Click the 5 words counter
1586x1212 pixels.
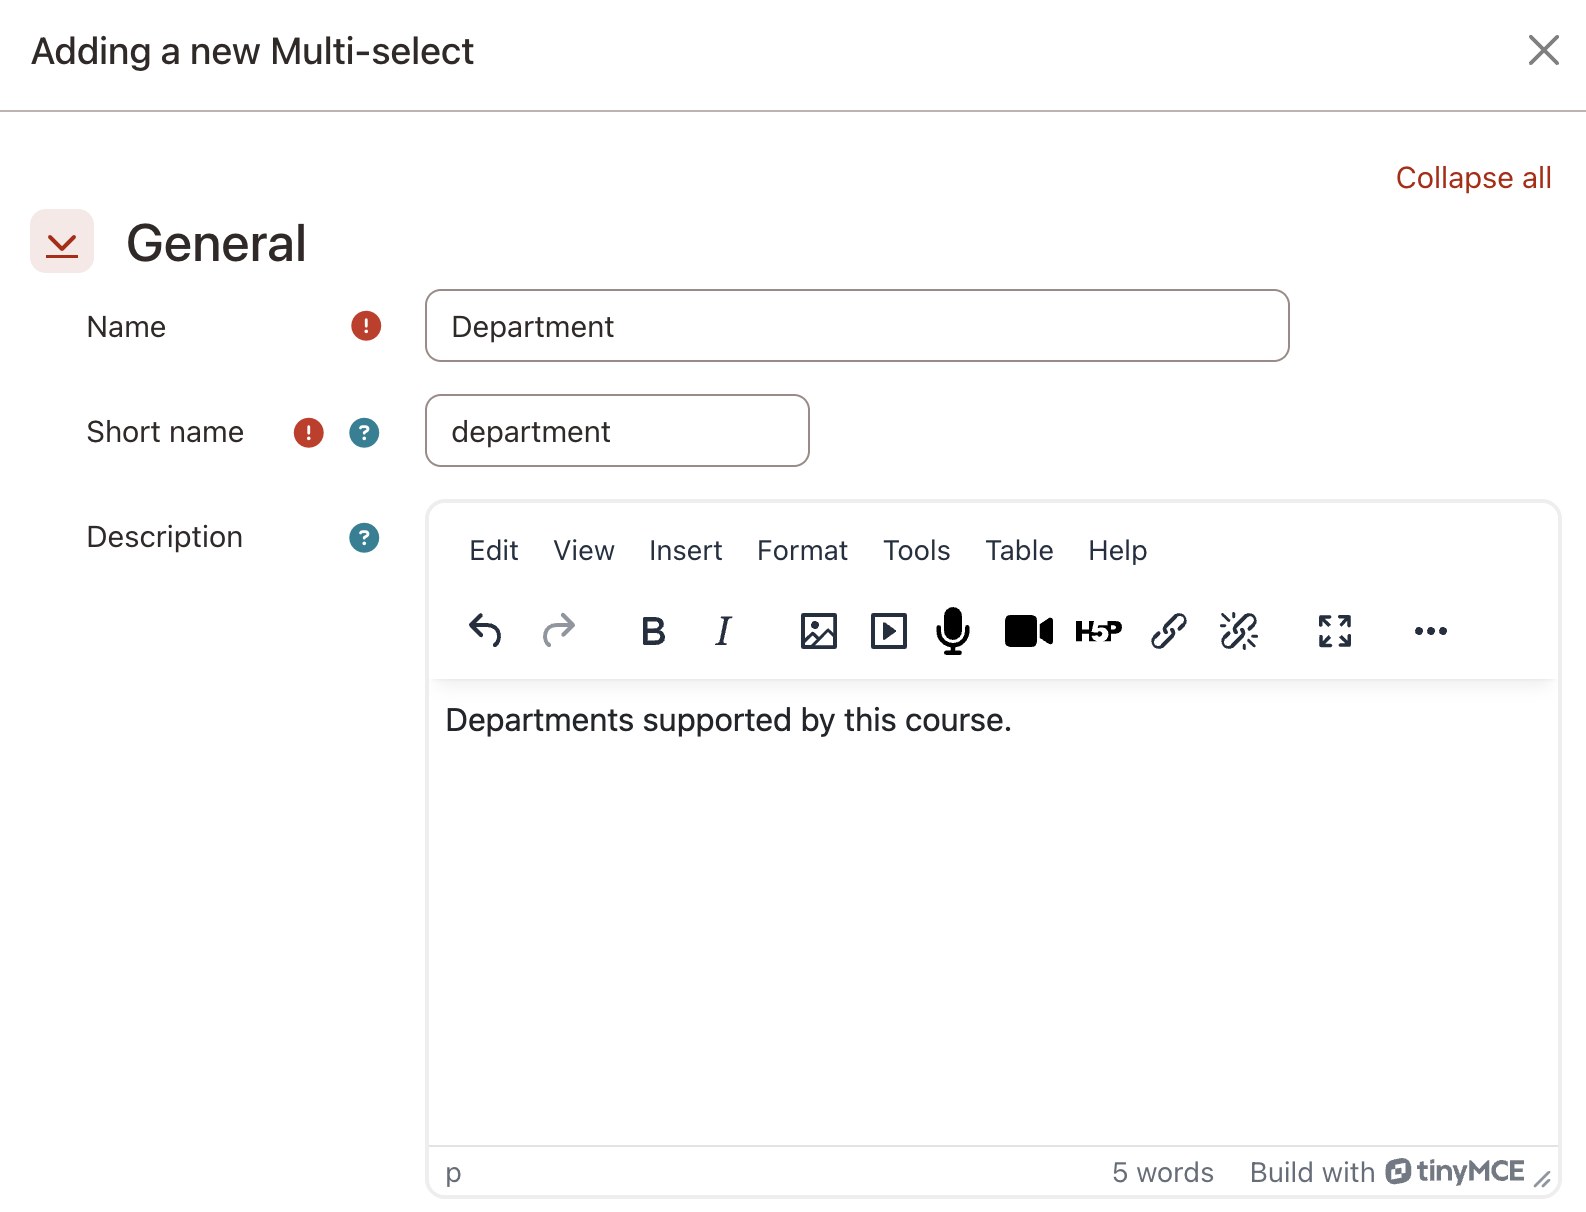click(x=1163, y=1173)
